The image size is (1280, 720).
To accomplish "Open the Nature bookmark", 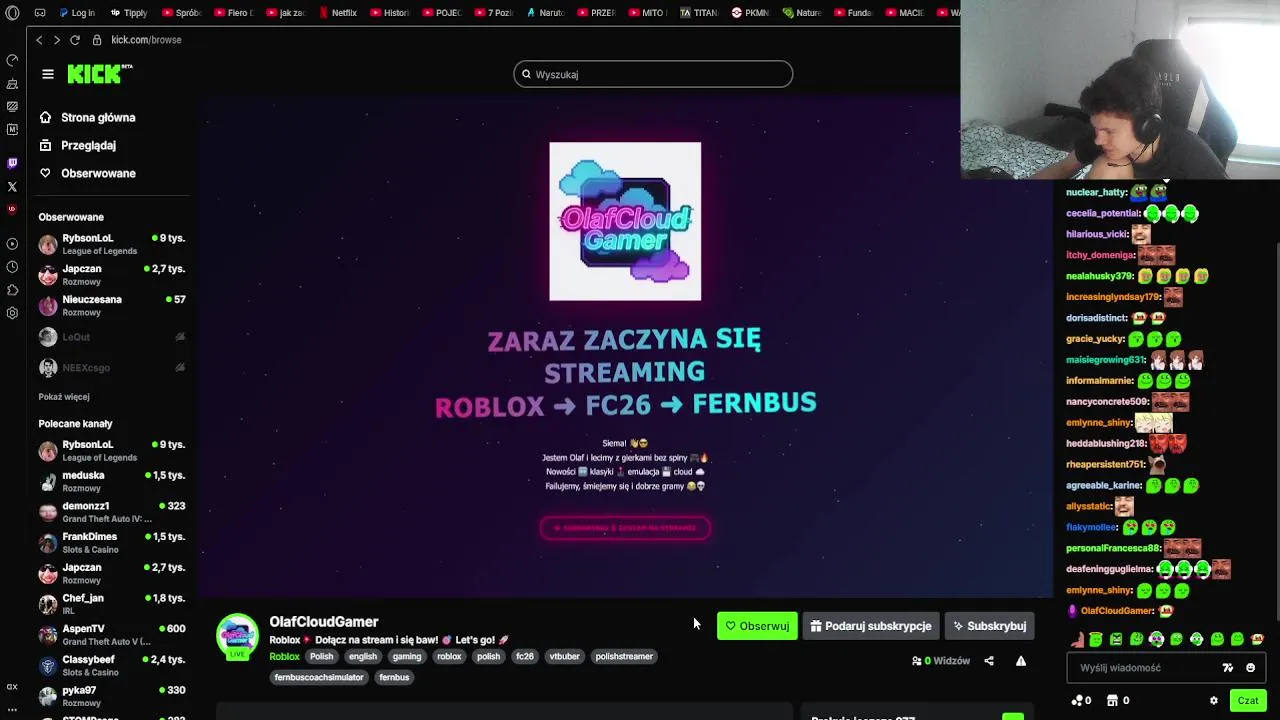I will point(802,13).
